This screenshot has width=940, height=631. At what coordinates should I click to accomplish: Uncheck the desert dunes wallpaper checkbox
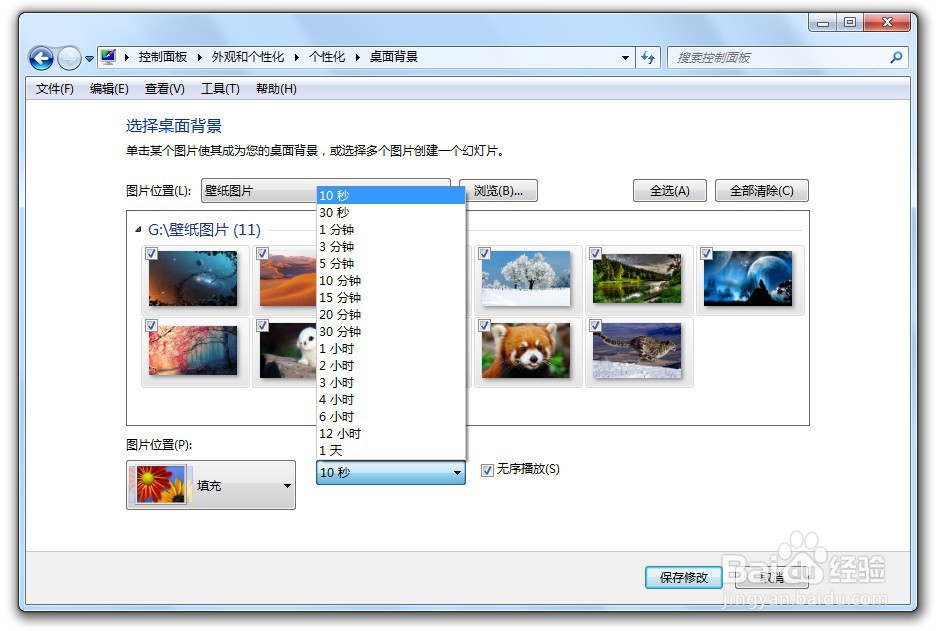[263, 253]
